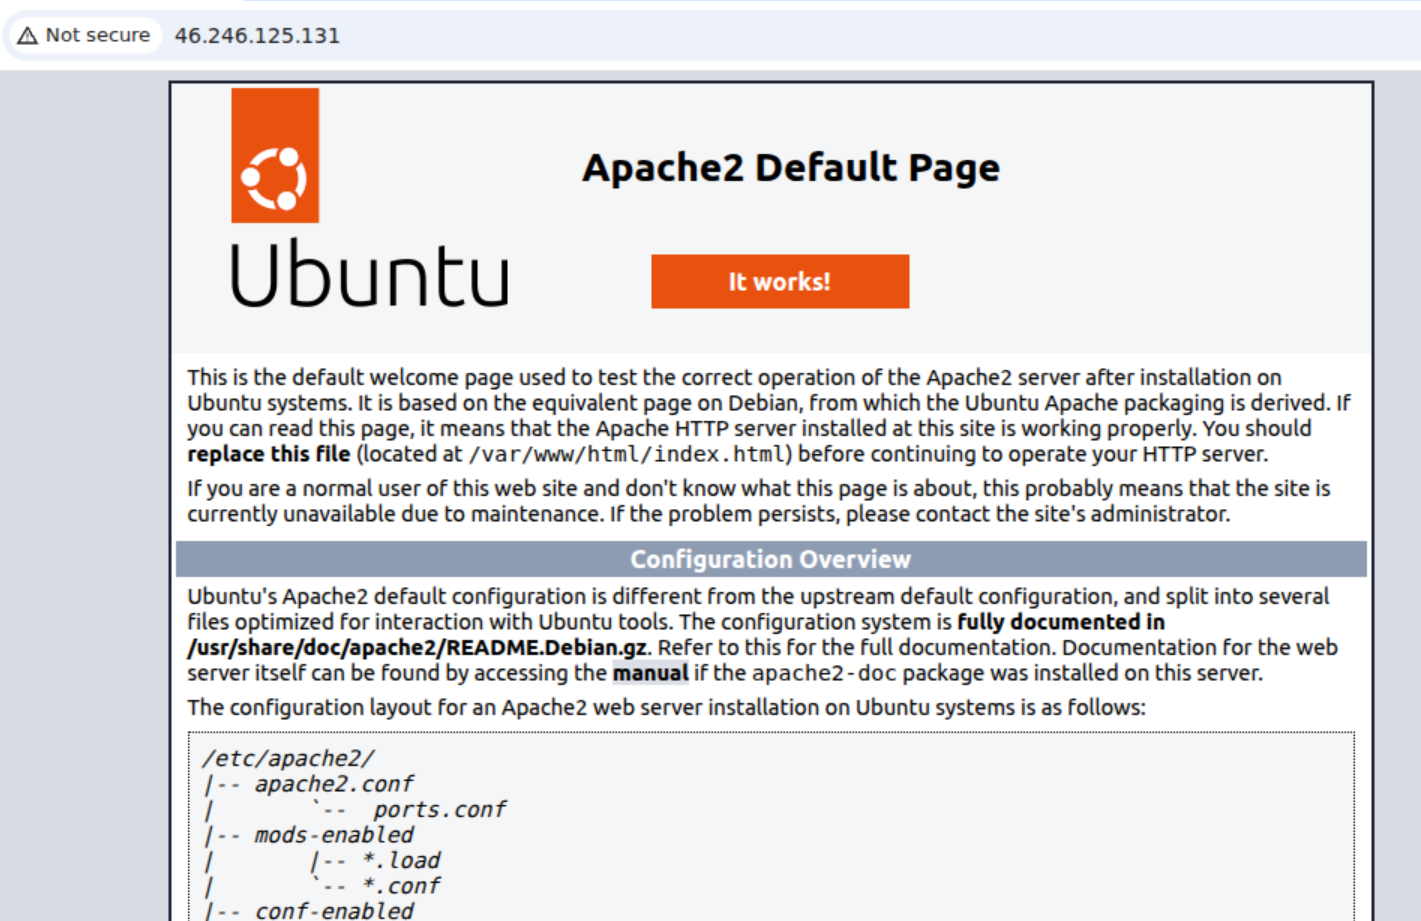Click the '/etc/apache2/' tree root line
The image size is (1421, 921).
click(289, 758)
